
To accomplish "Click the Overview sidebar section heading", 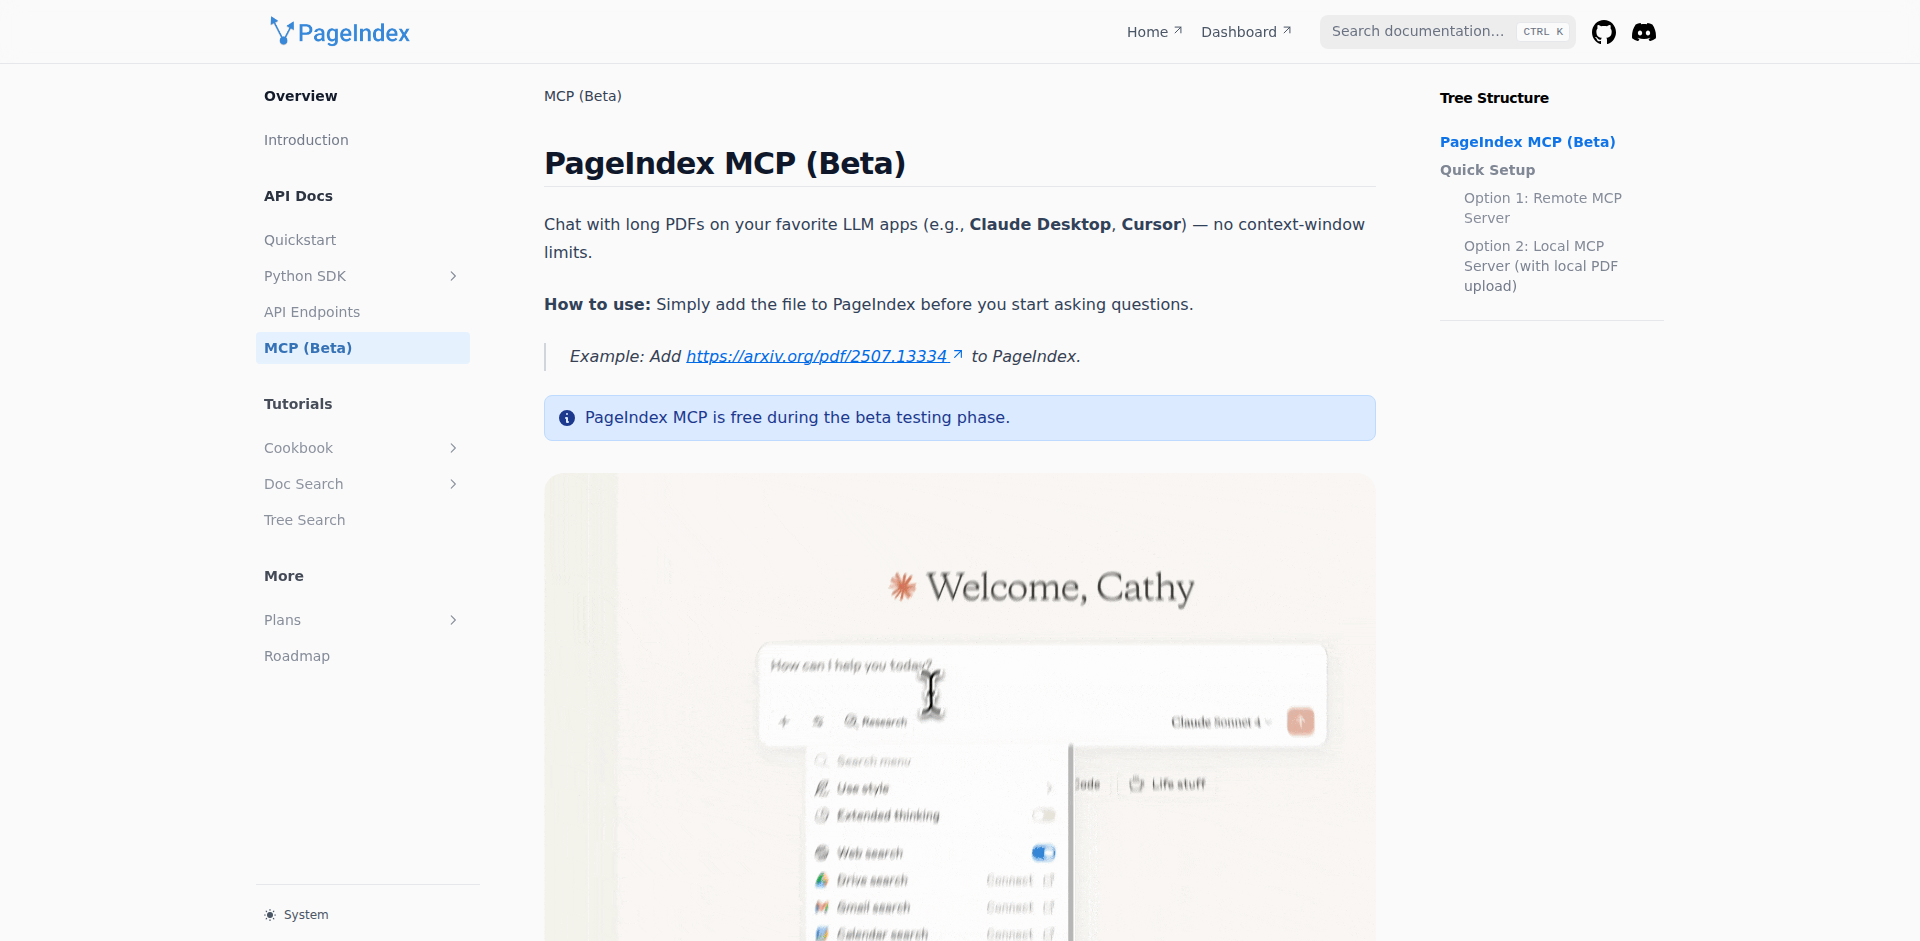I will pyautogui.click(x=300, y=96).
